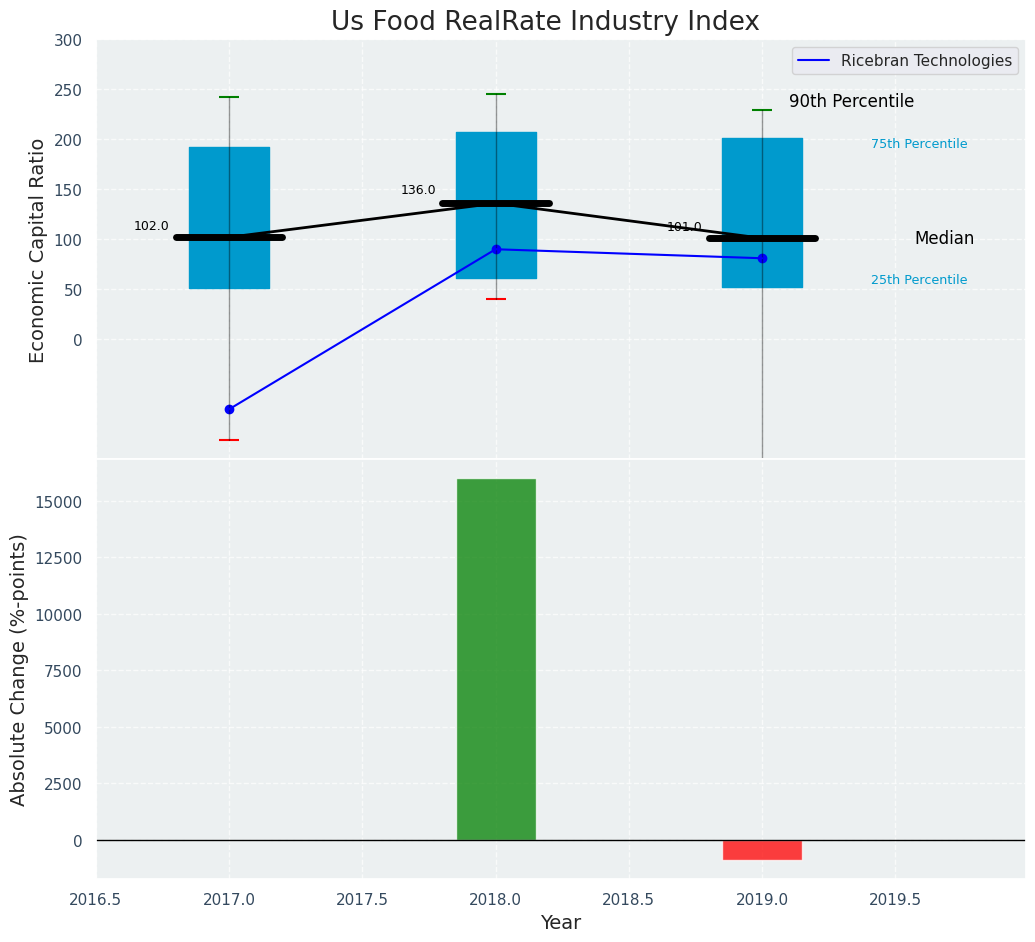Click the Year x-axis label
This screenshot has width=1035, height=942.
point(560,923)
